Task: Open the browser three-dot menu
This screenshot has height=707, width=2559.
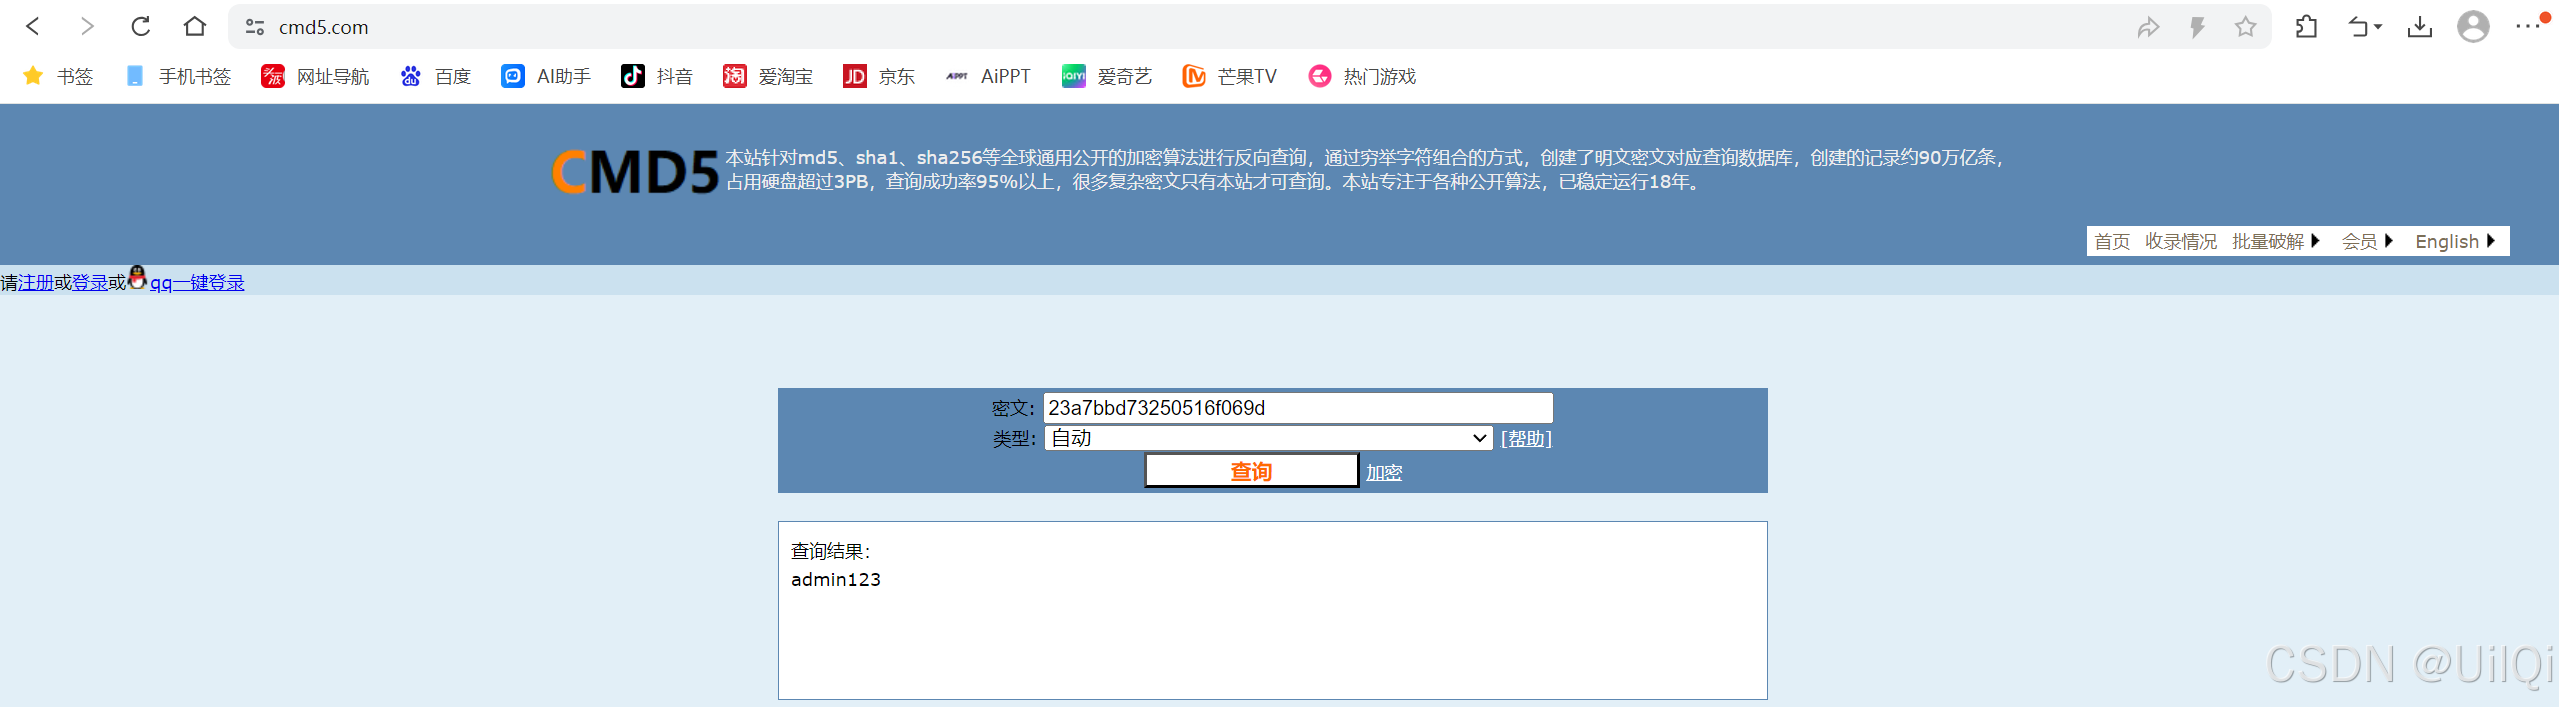Action: point(2528,26)
